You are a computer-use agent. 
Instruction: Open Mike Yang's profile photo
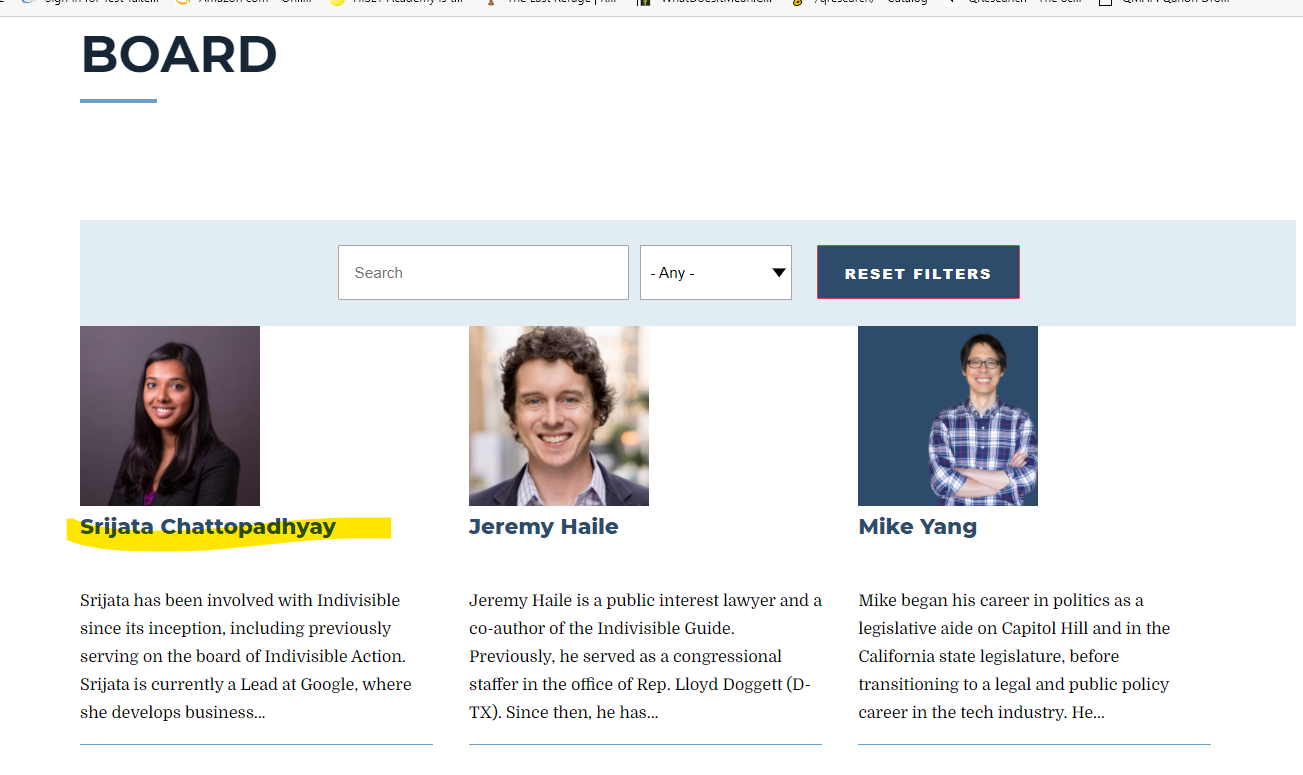pyautogui.click(x=948, y=416)
